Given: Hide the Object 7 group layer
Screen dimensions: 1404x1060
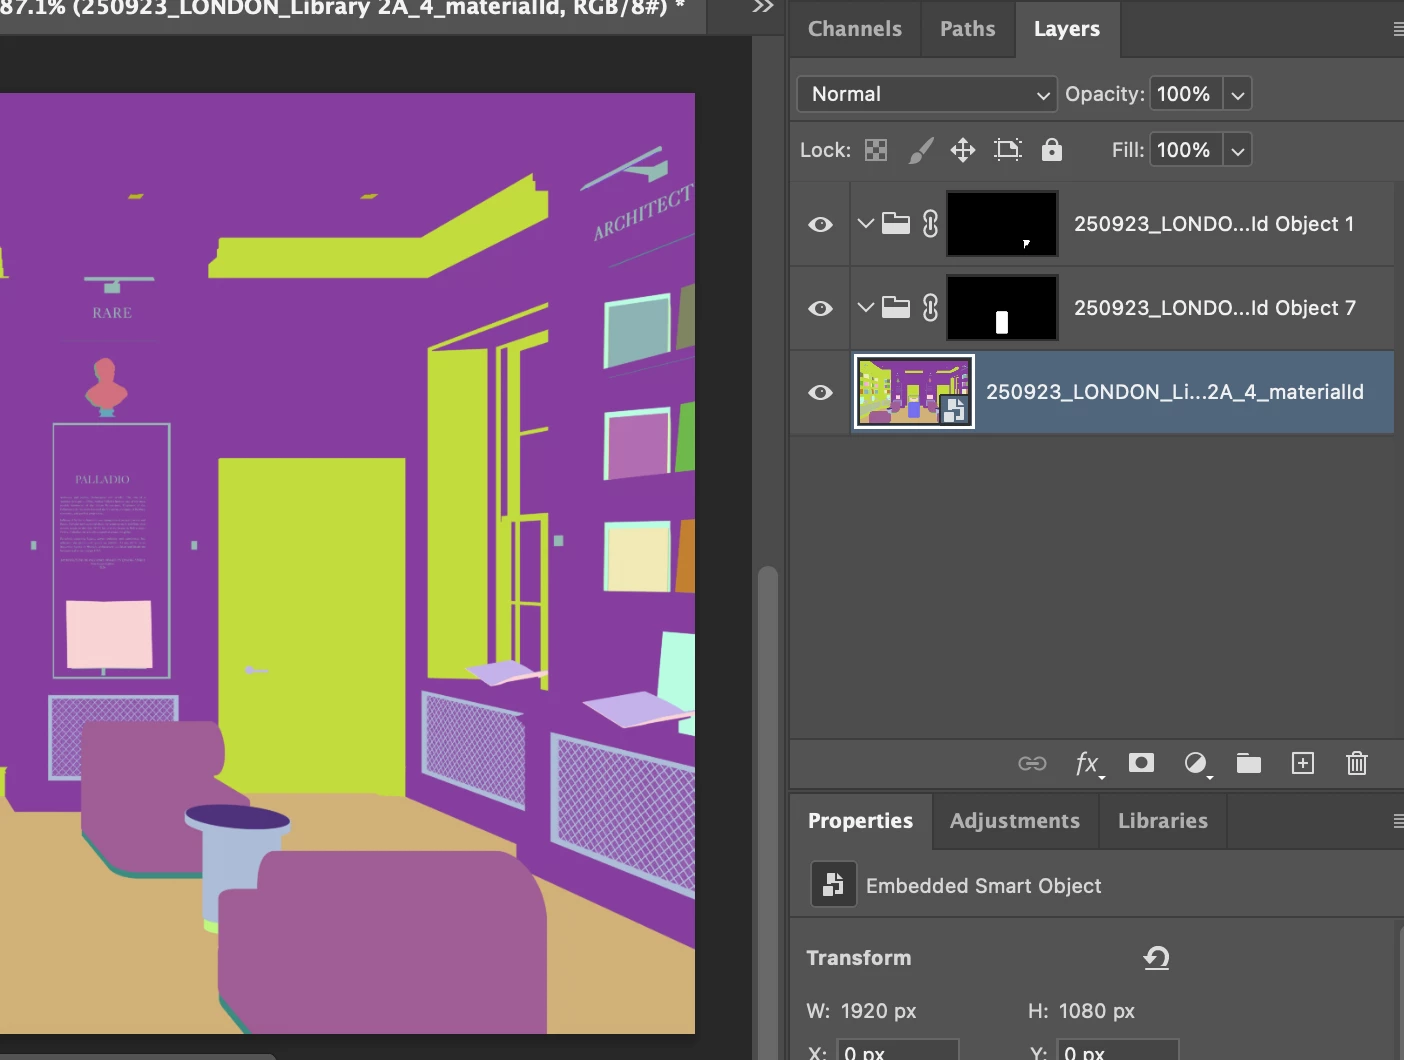Looking at the screenshot, I should click(x=820, y=308).
